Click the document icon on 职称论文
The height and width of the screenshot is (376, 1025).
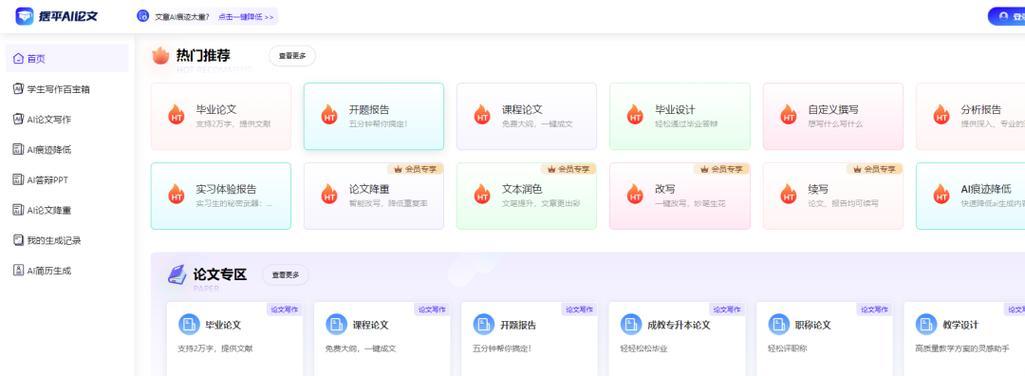pos(779,324)
